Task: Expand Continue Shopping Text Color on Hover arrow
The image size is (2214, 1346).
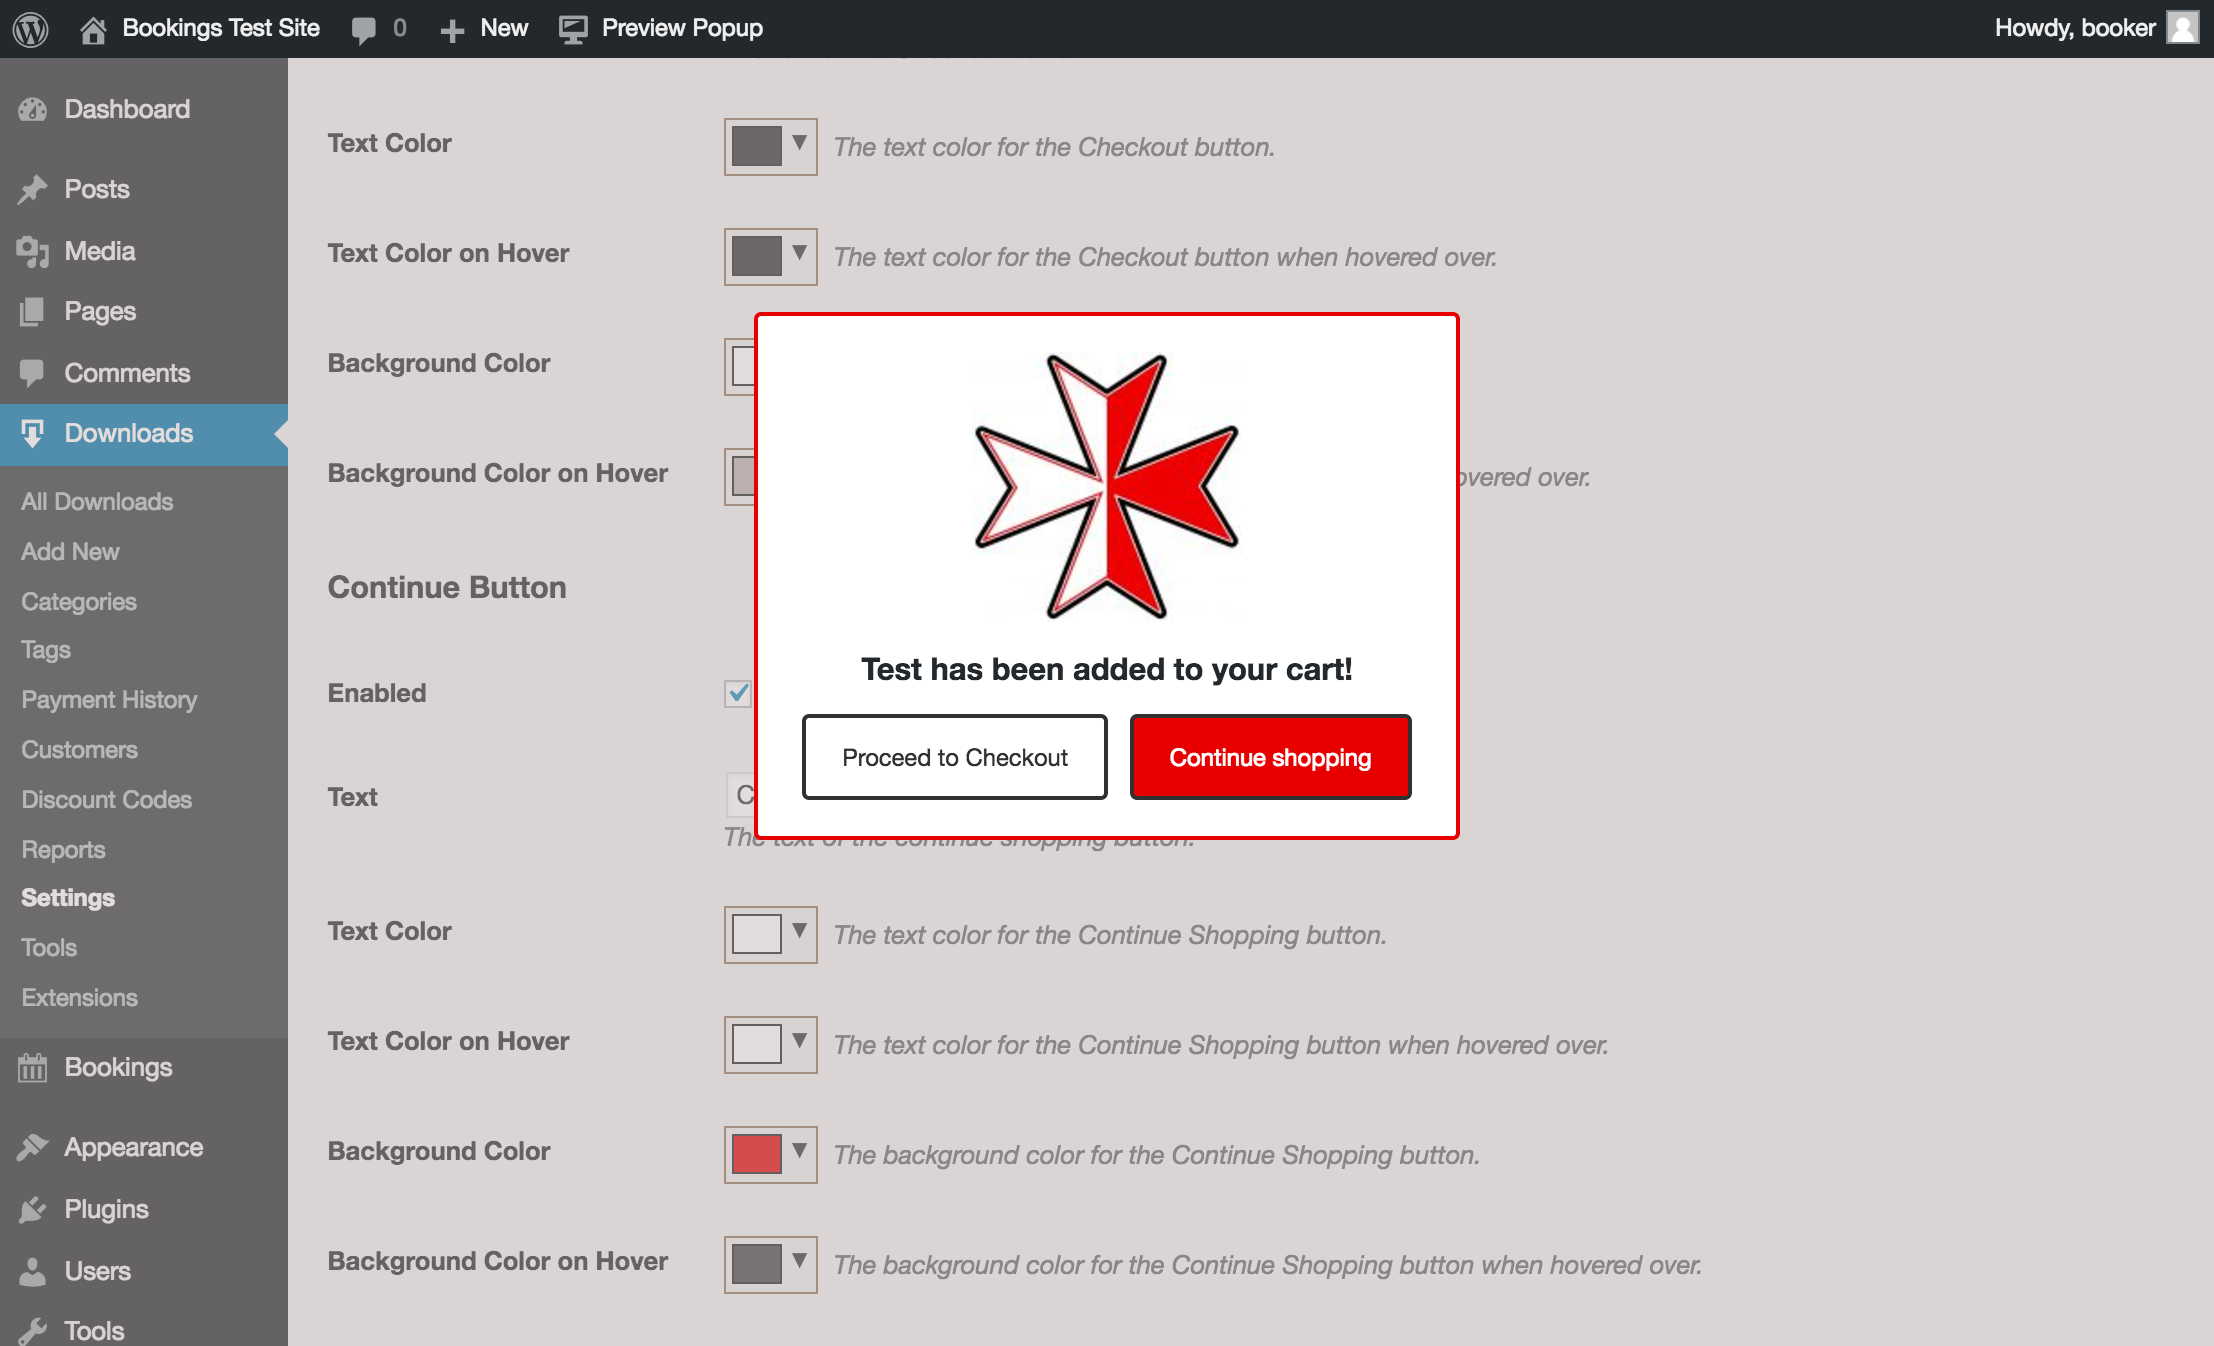Action: pyautogui.click(x=799, y=1041)
